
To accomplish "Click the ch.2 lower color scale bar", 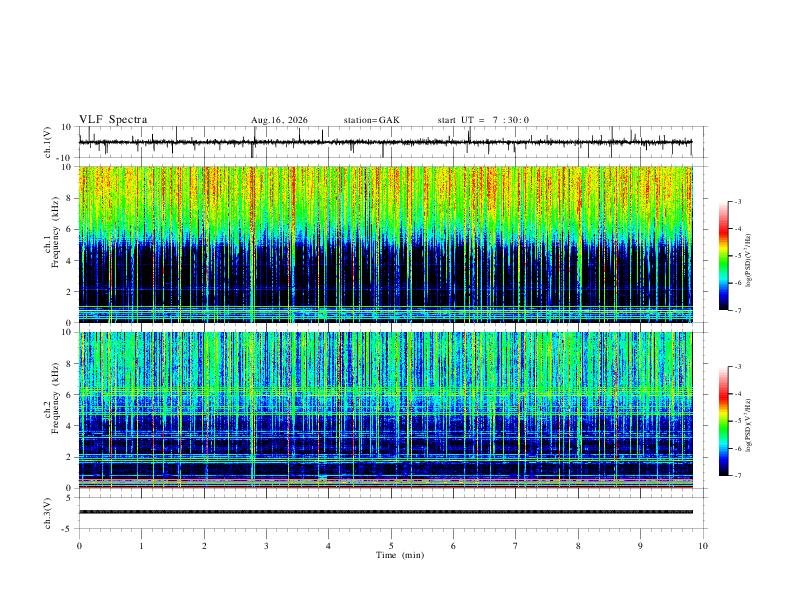I will [x=723, y=421].
